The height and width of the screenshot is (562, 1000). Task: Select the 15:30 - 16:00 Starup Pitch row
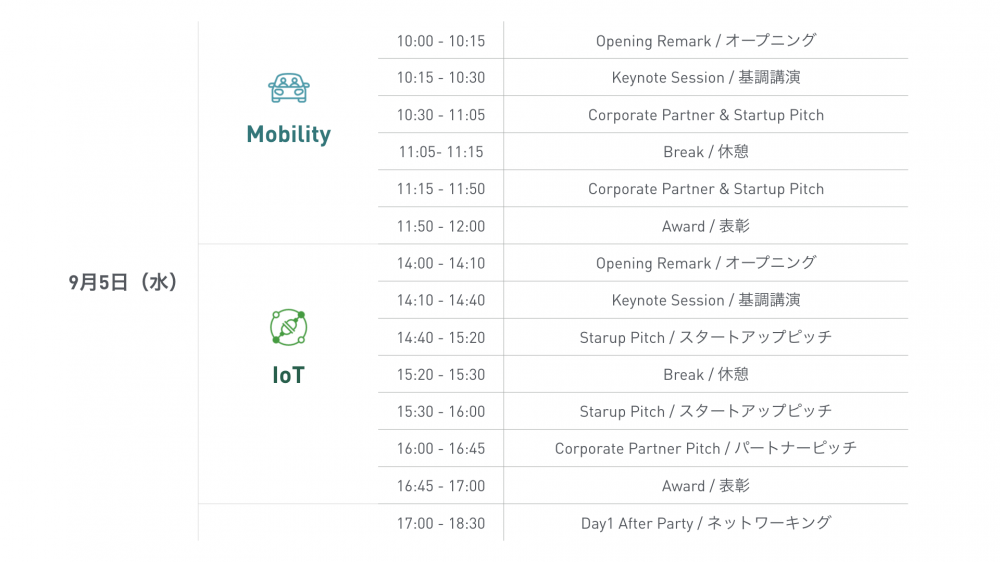[x=643, y=411]
